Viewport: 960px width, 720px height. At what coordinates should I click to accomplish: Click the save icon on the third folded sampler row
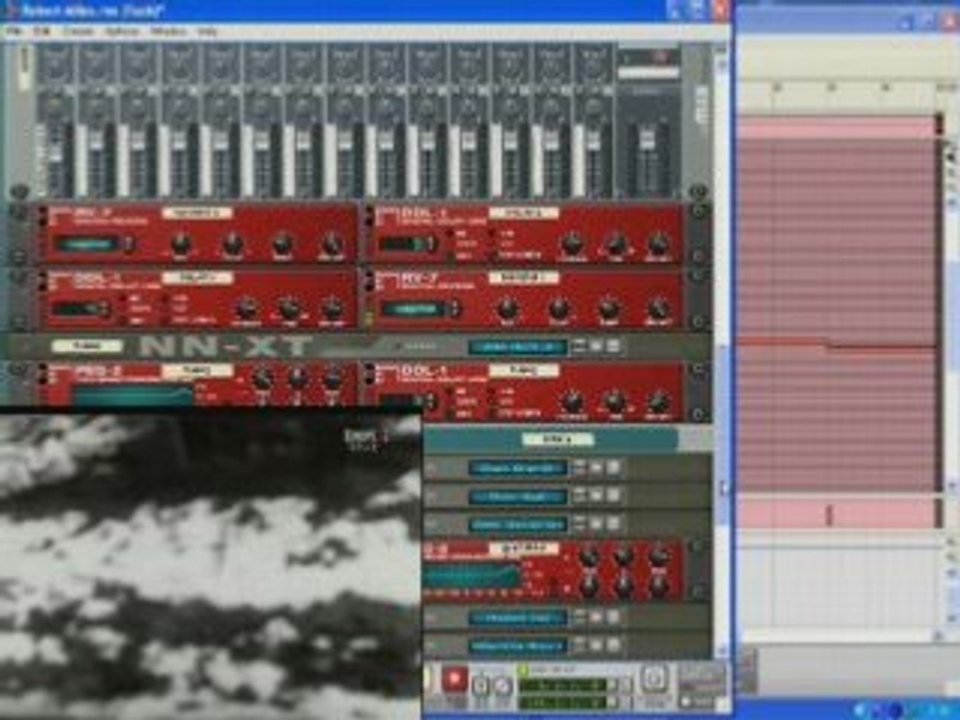[613, 524]
